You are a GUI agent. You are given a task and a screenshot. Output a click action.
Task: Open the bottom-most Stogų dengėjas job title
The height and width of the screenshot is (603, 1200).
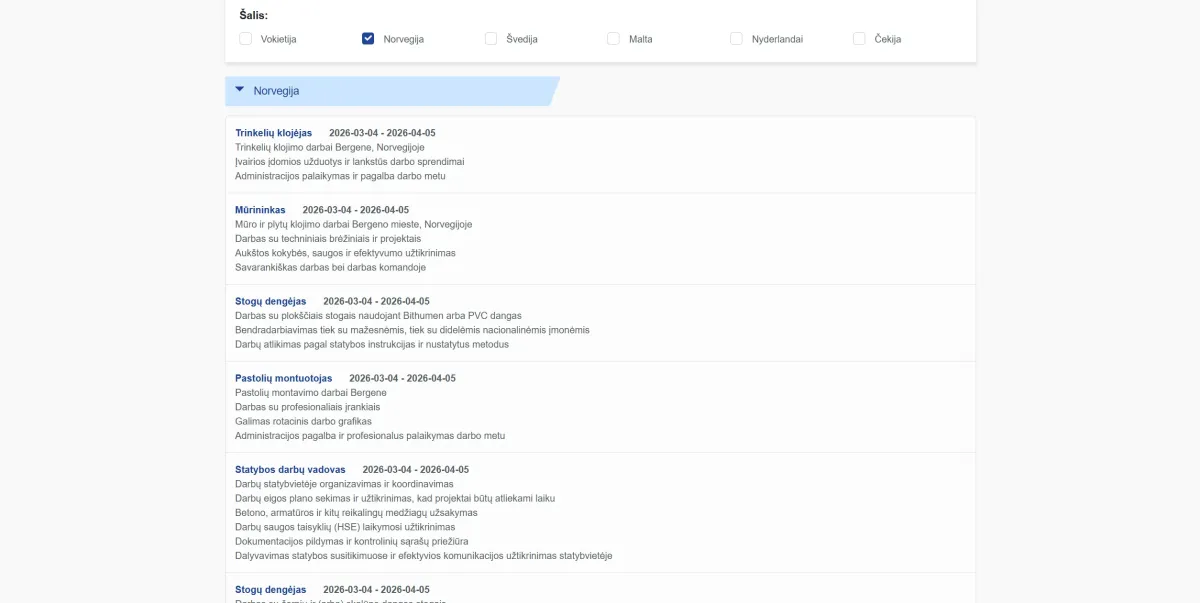(x=270, y=590)
